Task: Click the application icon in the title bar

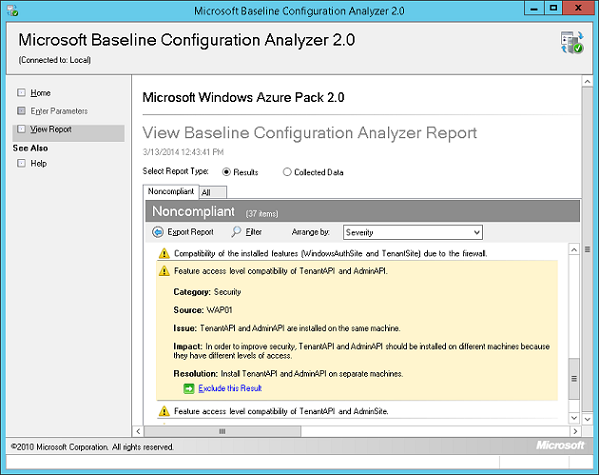Action: (12, 10)
